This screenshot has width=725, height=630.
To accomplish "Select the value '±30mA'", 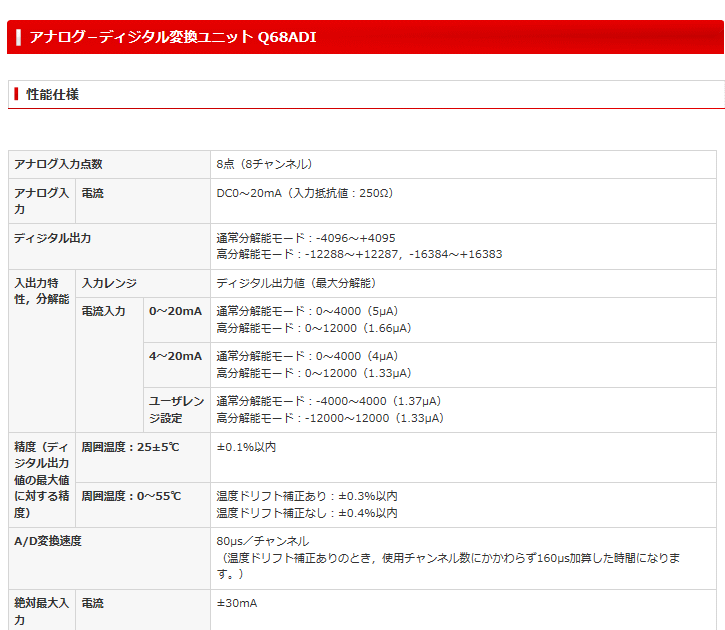I will [237, 603].
